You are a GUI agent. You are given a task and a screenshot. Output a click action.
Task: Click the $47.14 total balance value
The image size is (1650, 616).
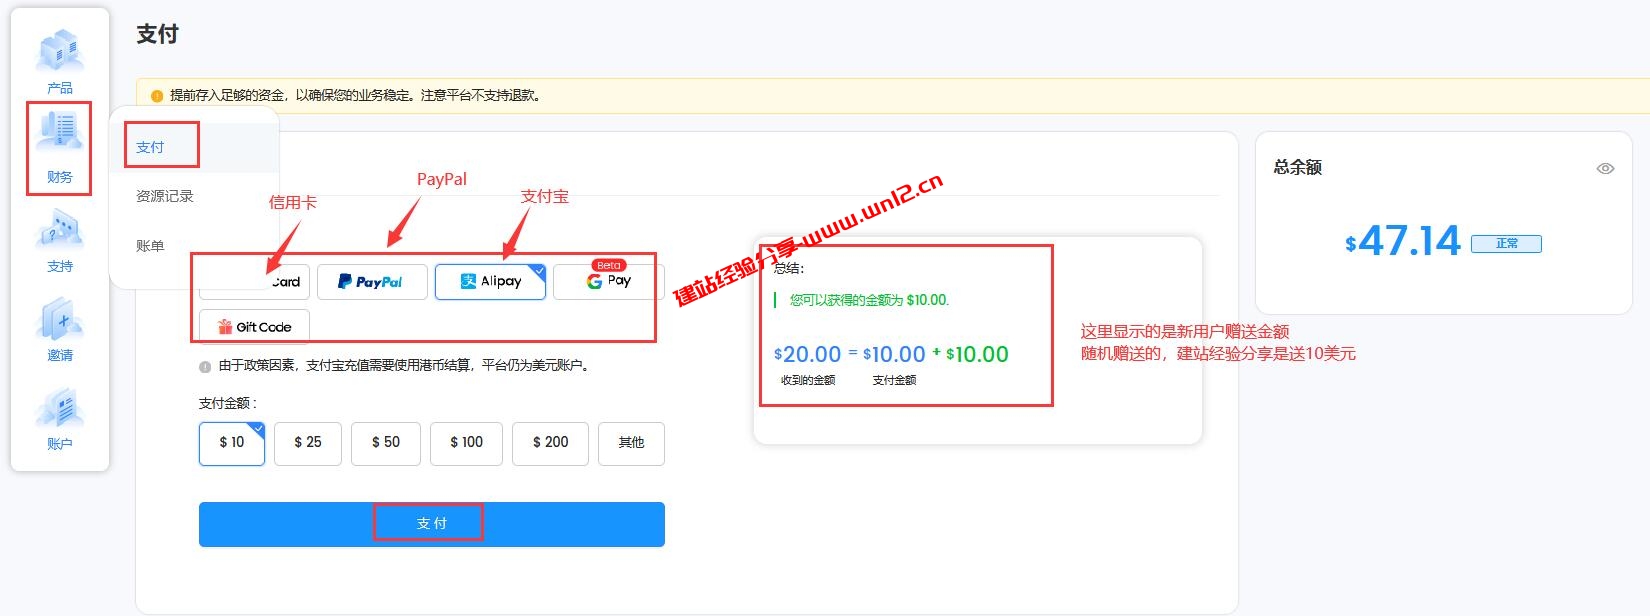[x=1402, y=241]
